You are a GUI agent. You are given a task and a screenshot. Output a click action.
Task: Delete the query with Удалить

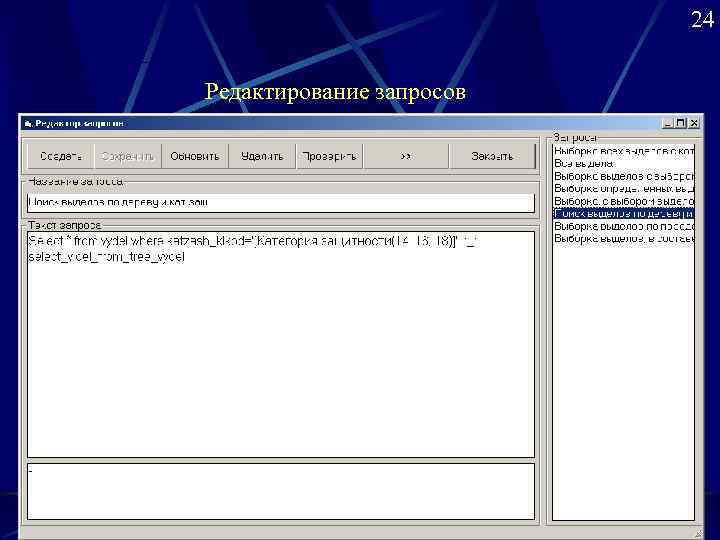262,157
